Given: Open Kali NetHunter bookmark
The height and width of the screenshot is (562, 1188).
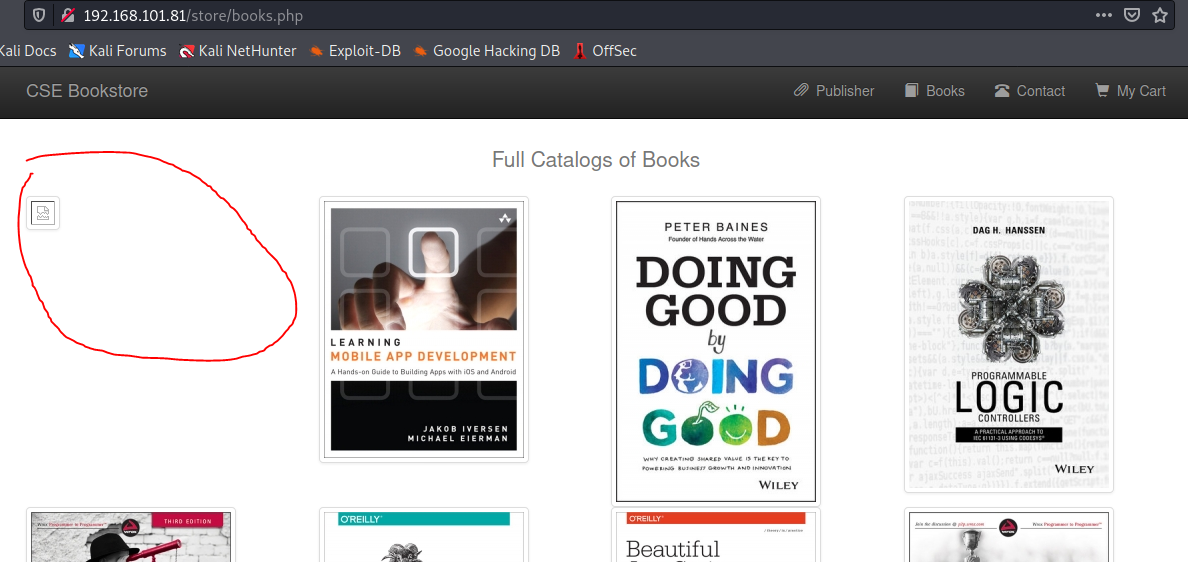Looking at the screenshot, I should [238, 50].
